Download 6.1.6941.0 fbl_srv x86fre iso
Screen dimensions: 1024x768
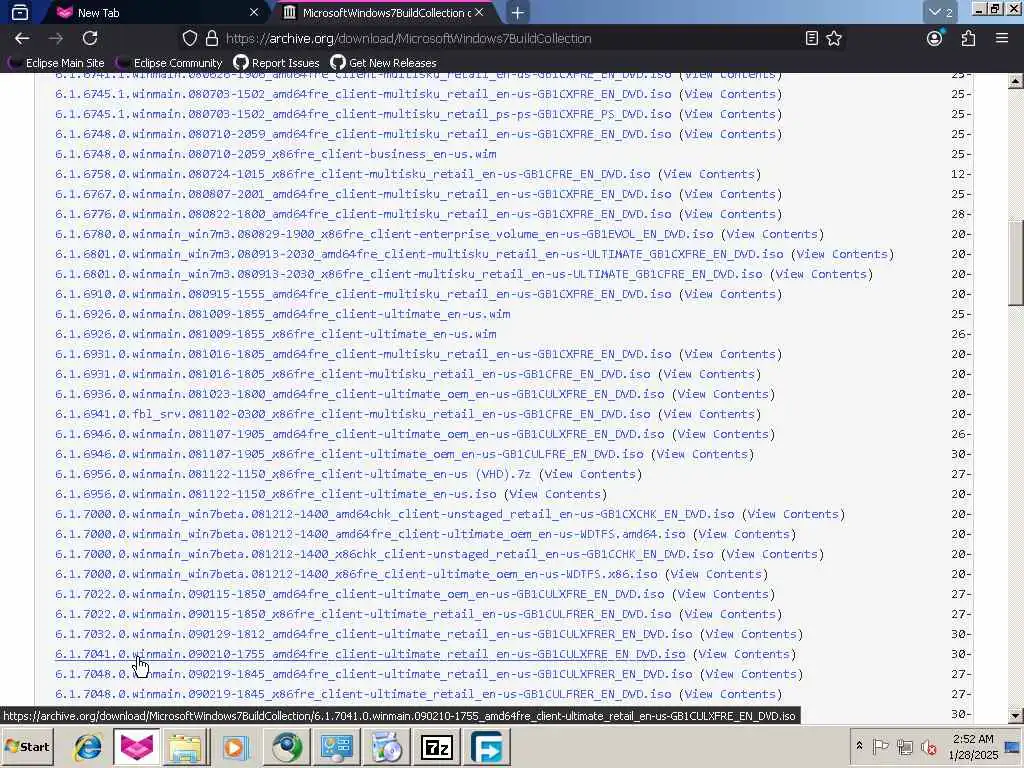tap(353, 414)
